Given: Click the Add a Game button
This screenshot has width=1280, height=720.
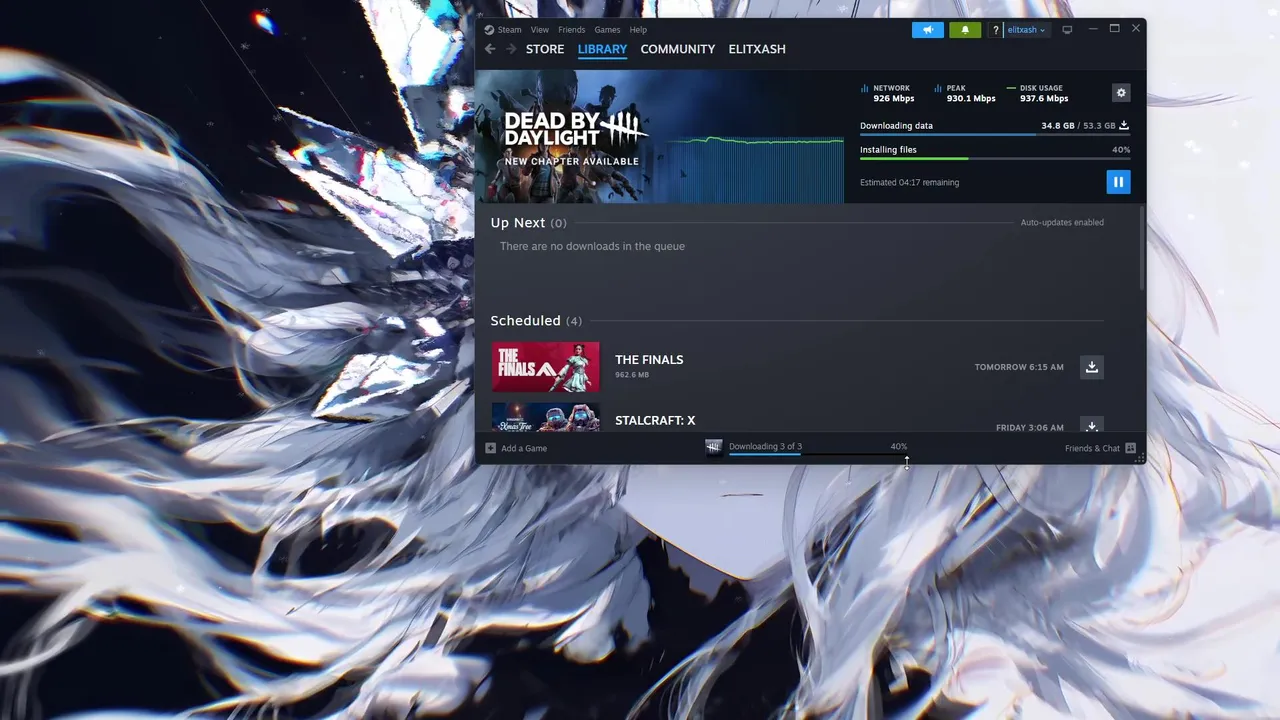Looking at the screenshot, I should coord(516,448).
